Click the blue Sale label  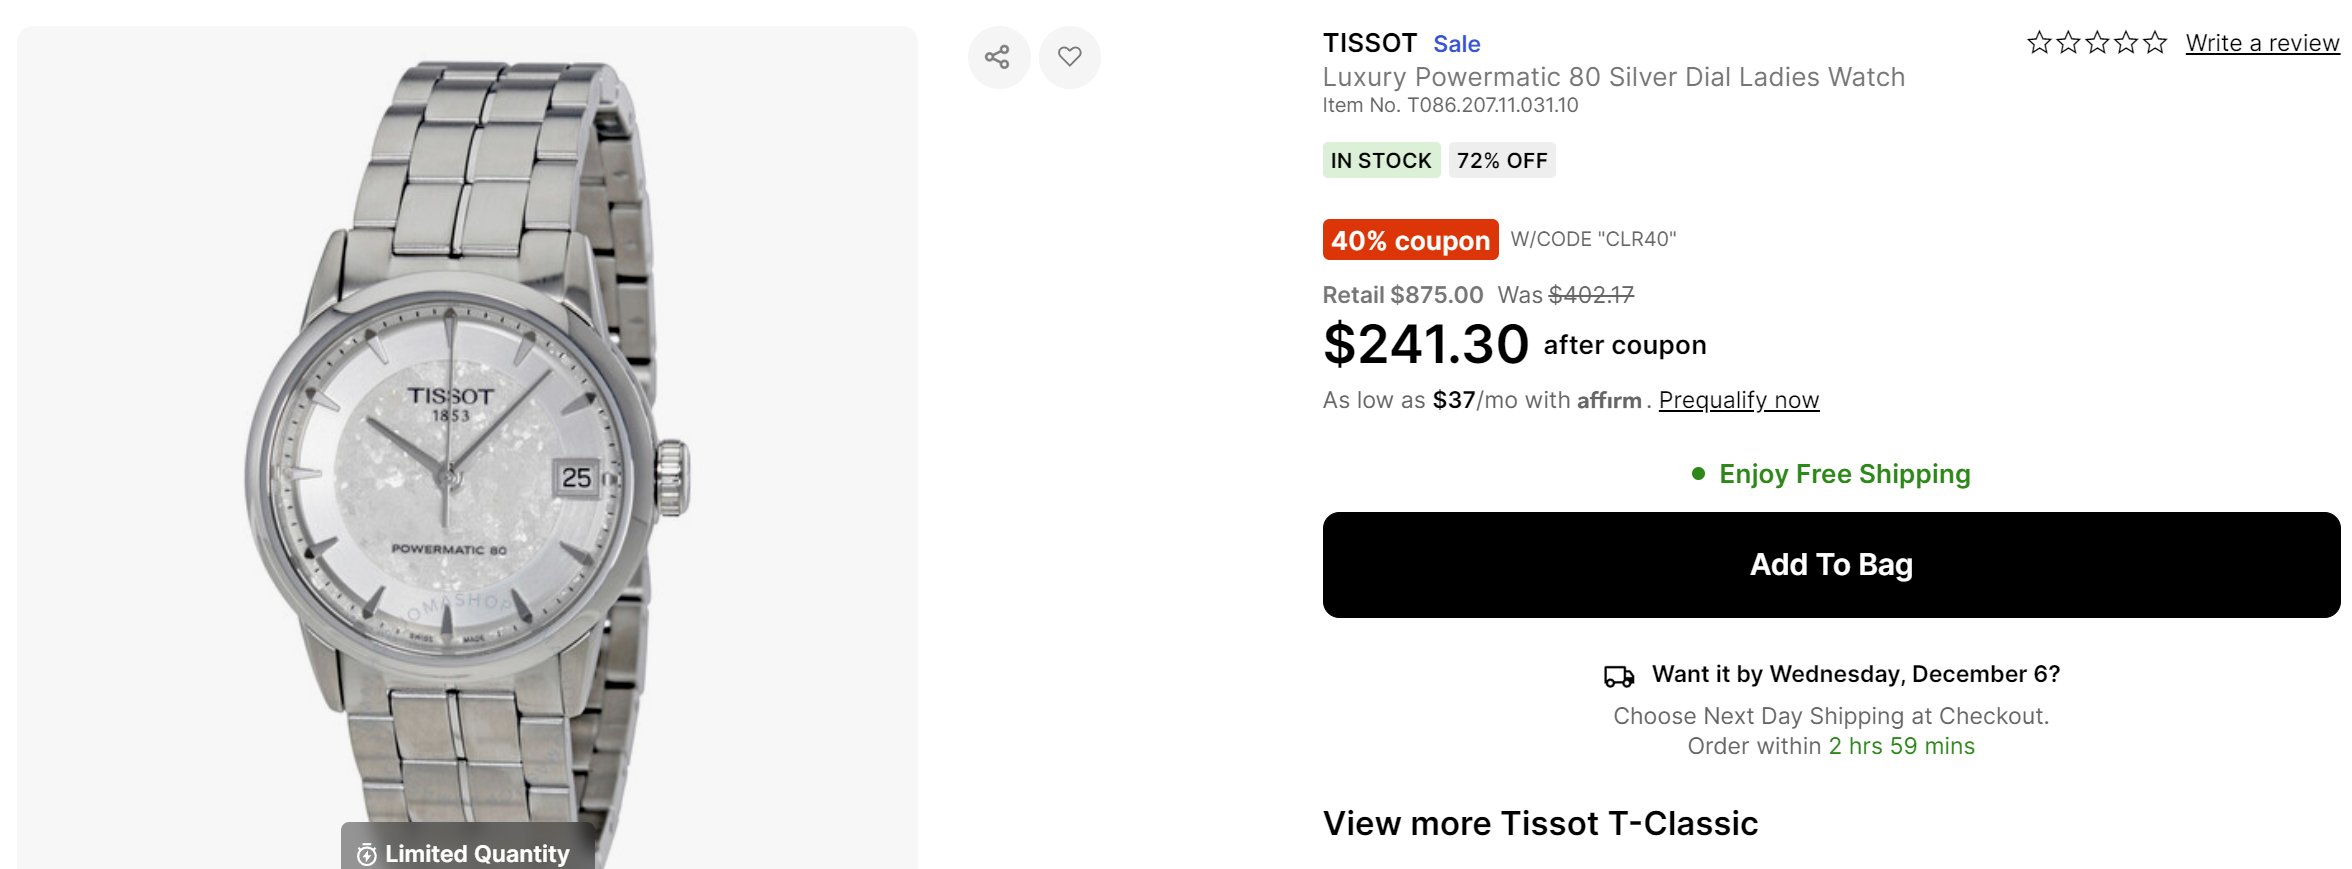pos(1457,44)
